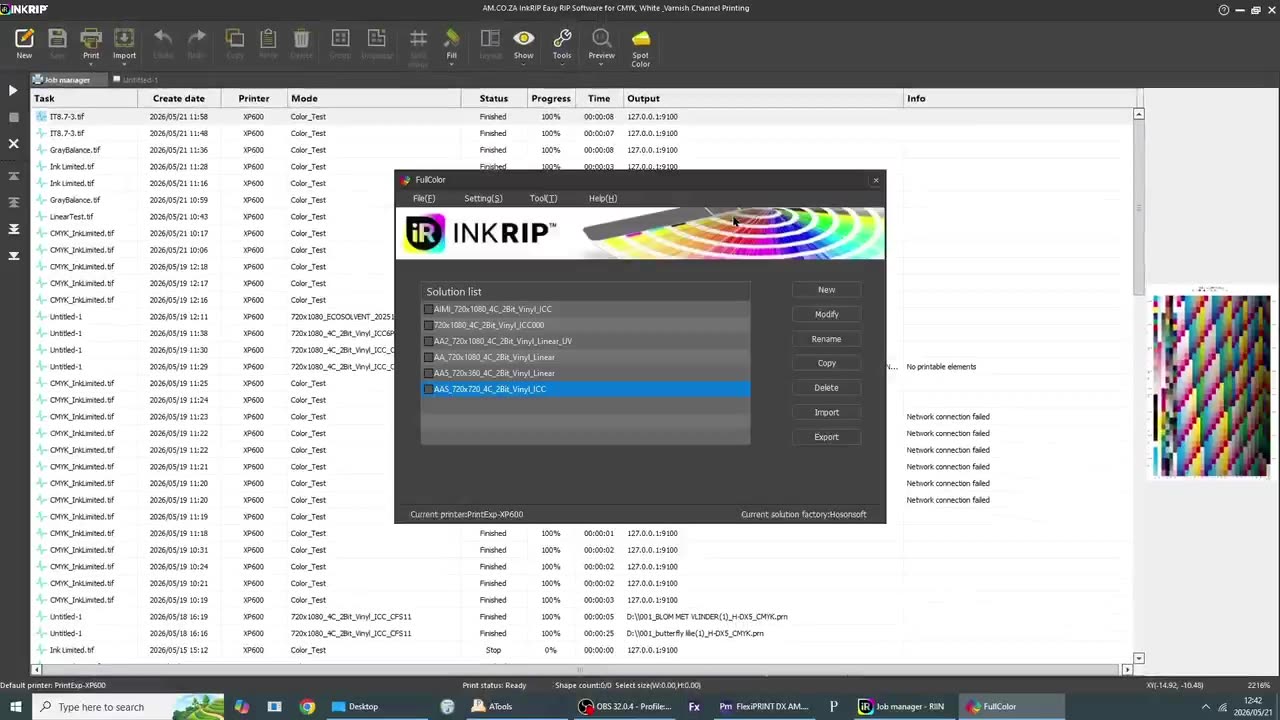The image size is (1280, 720).
Task: Check the AA_720x1080_4C_2Bit_Vinyl_Linear checkbox
Action: [428, 357]
